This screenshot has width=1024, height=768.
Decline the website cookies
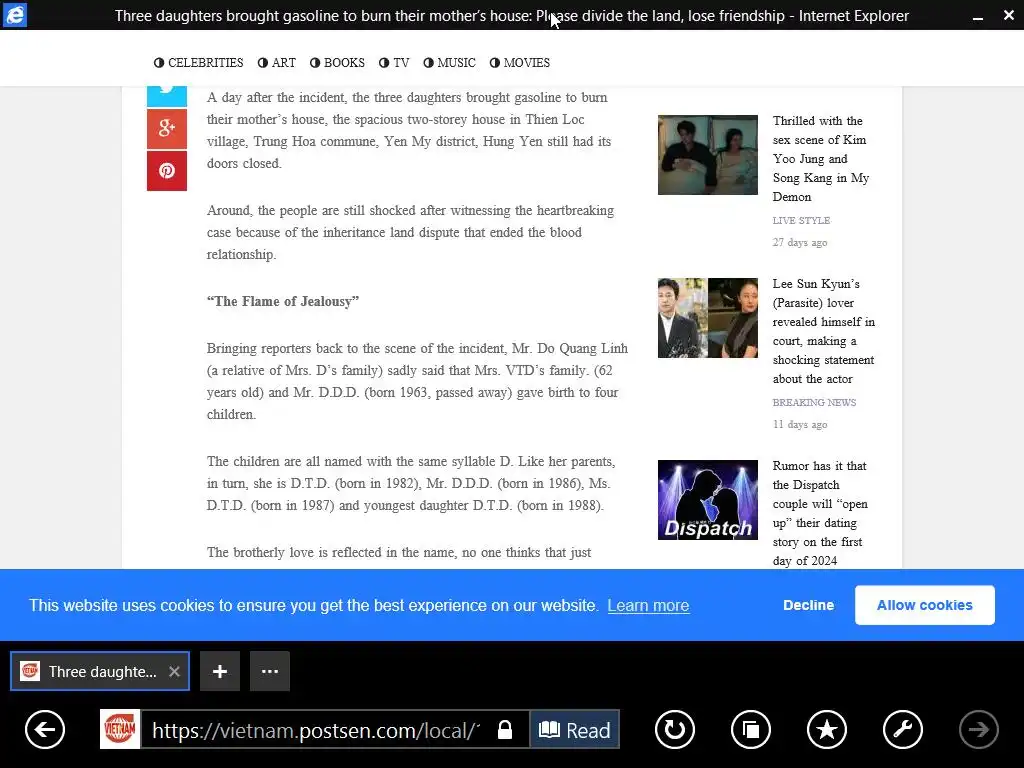click(x=808, y=605)
